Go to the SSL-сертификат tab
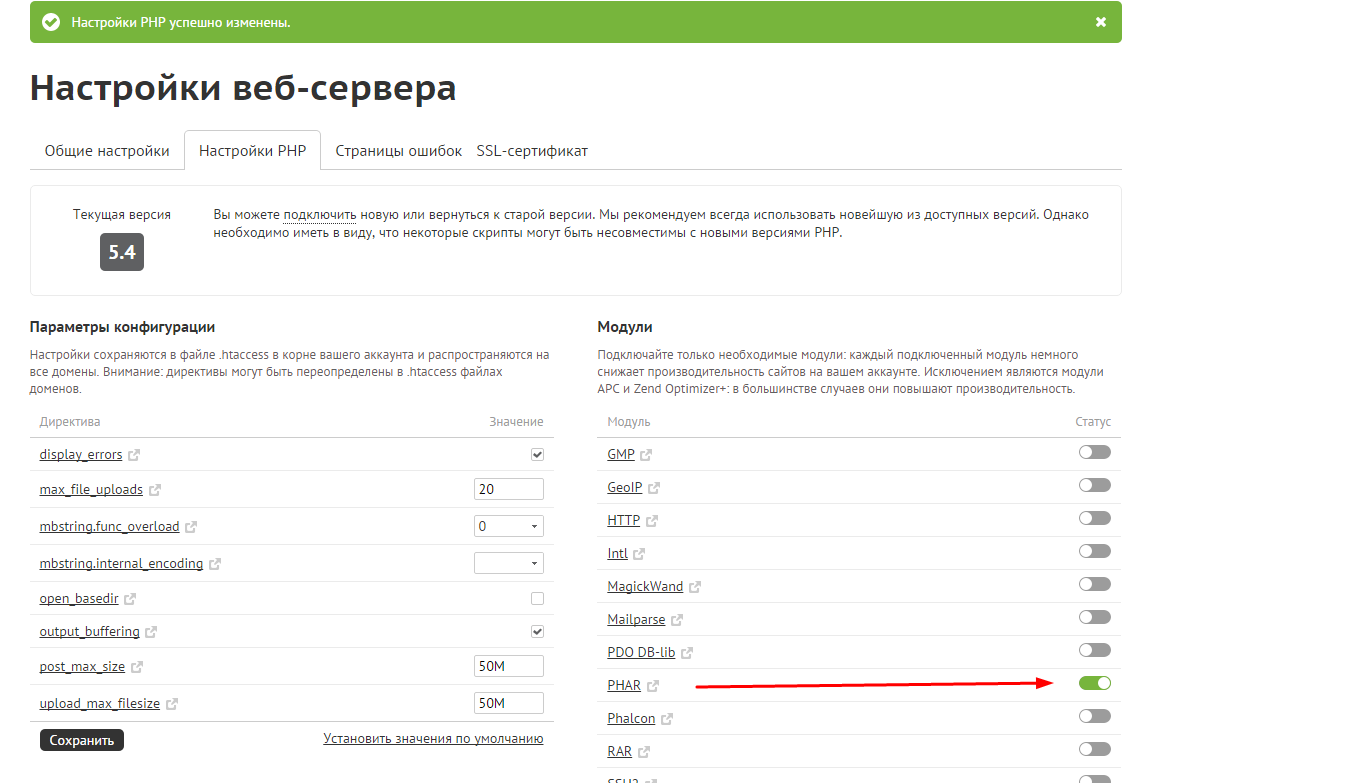The width and height of the screenshot is (1359, 783). [x=532, y=151]
